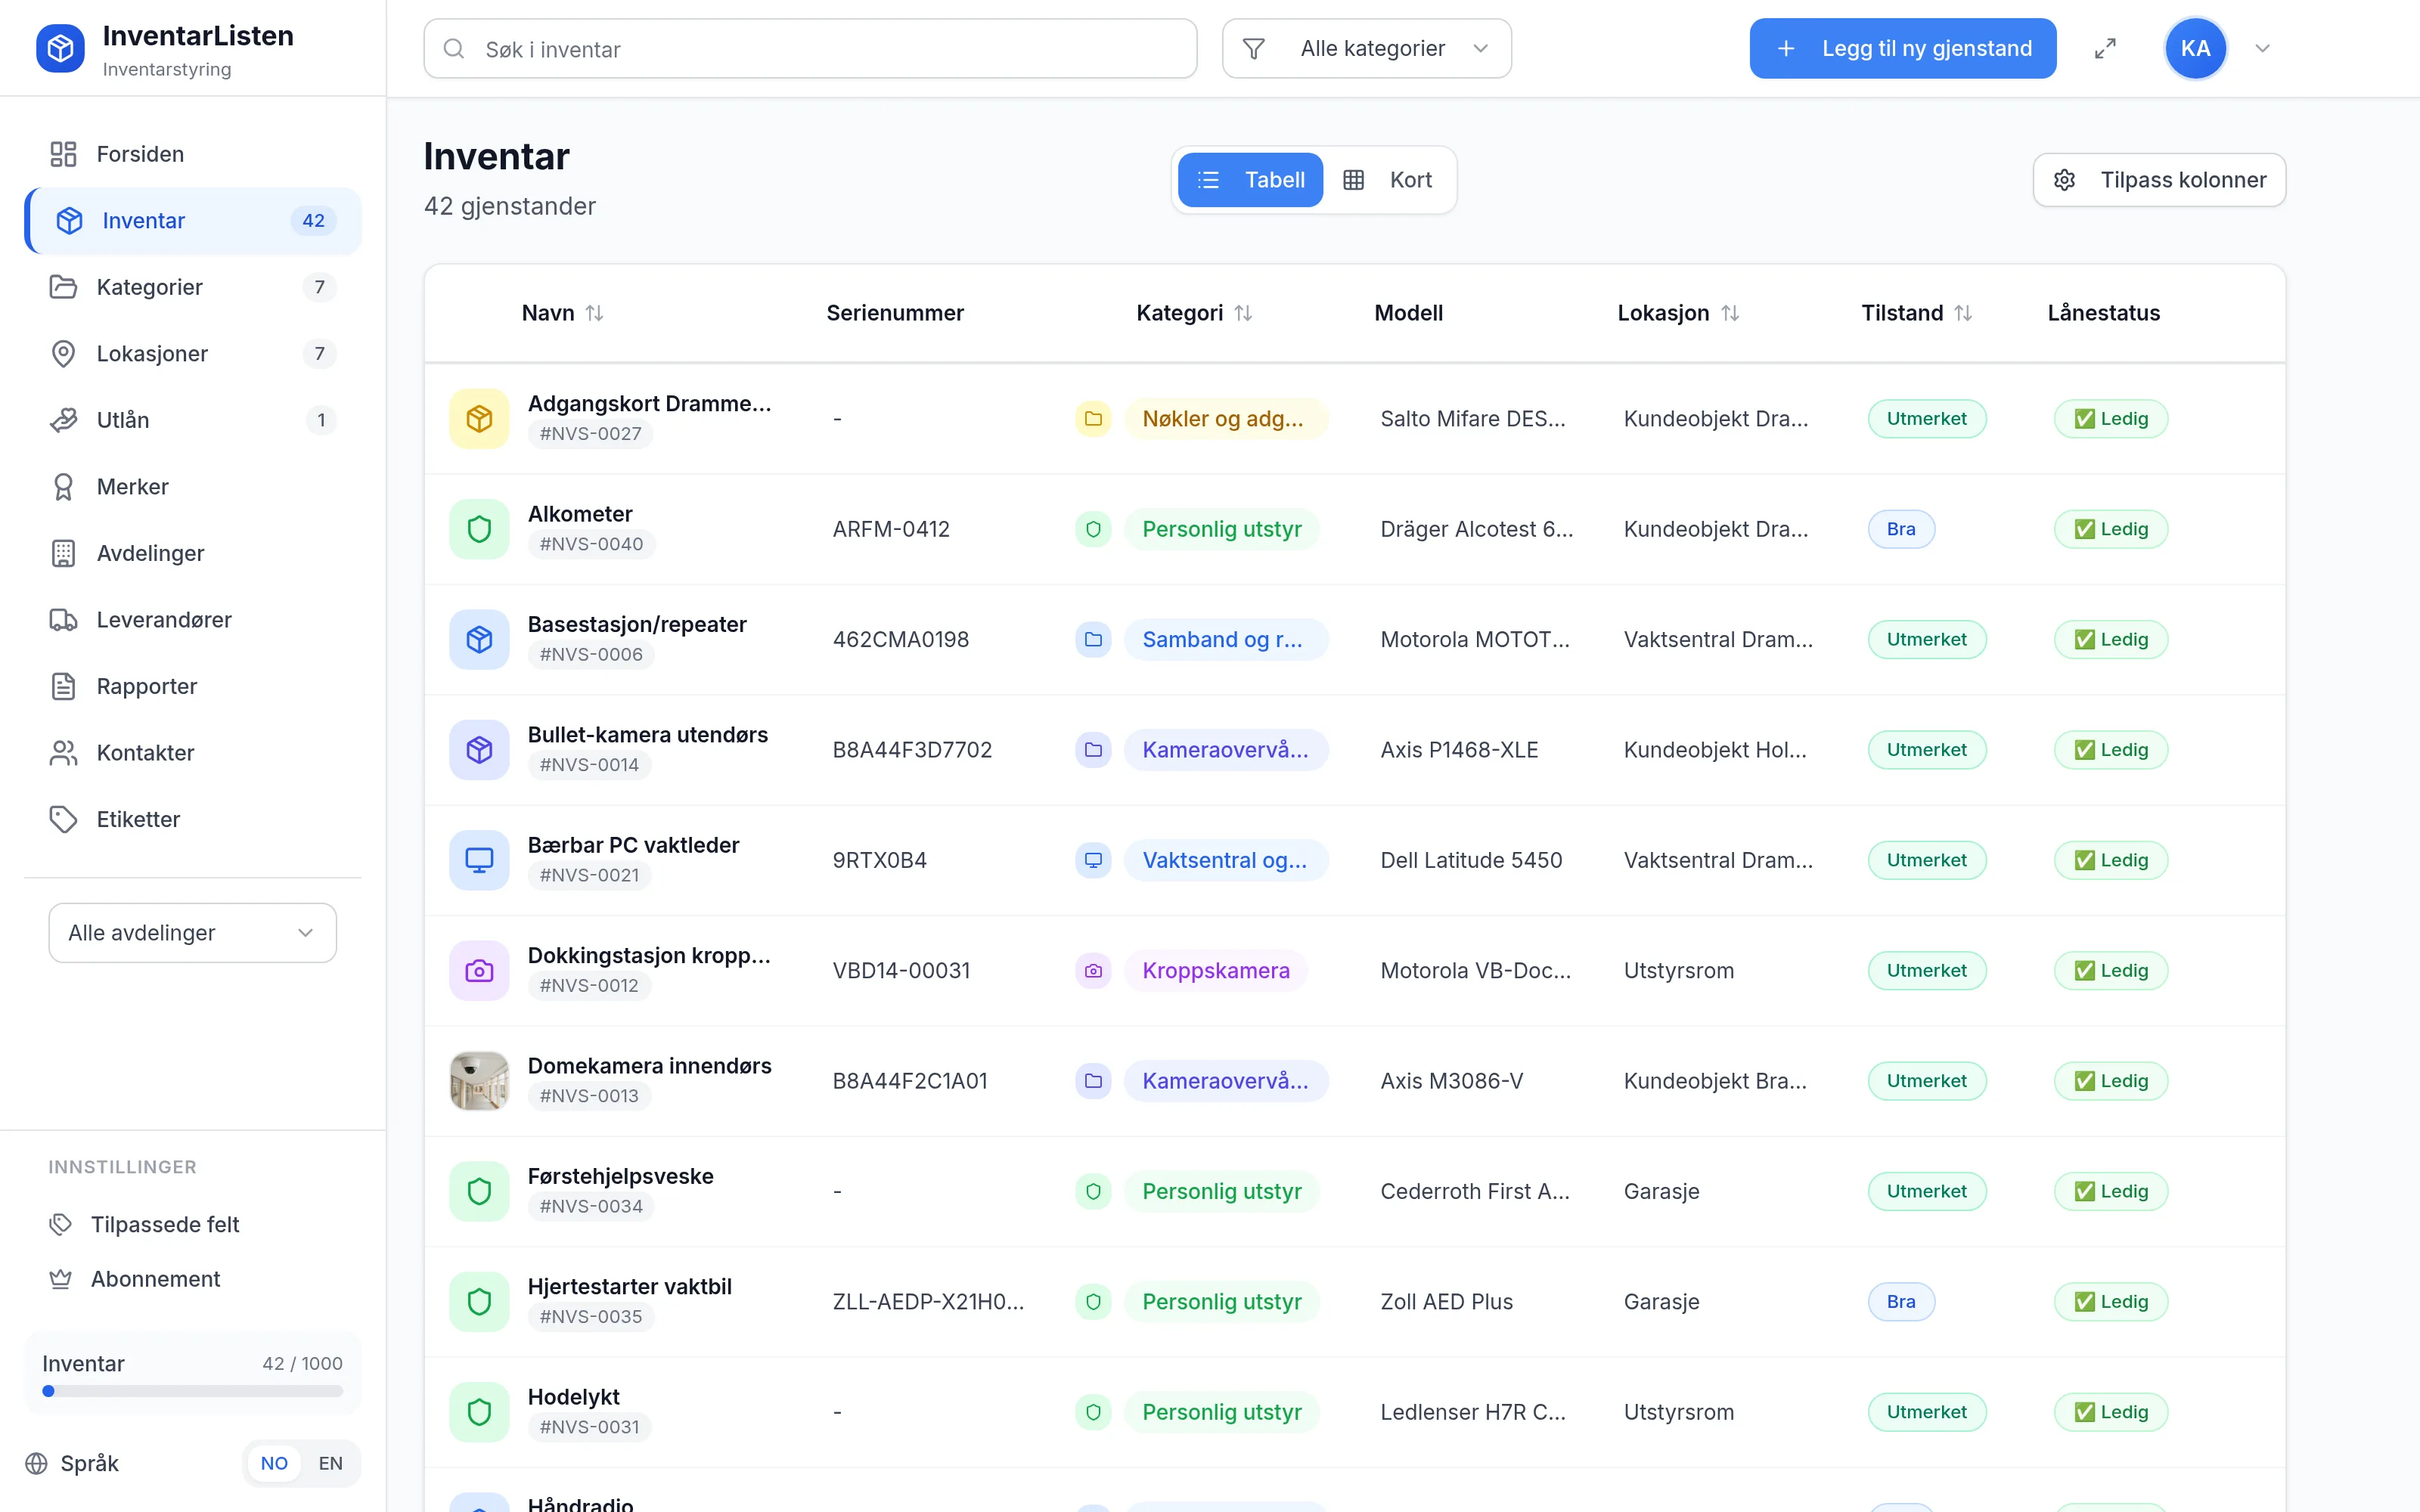This screenshot has width=2420, height=1512.
Task: Open the Alle avdelinger dropdown
Action: [192, 933]
